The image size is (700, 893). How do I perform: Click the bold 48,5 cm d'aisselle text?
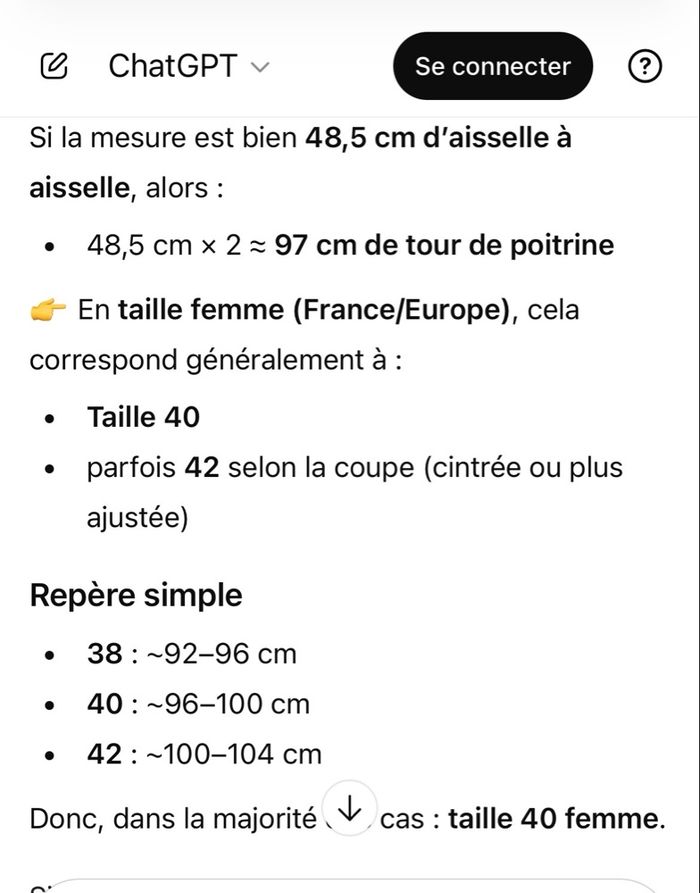tap(437, 138)
